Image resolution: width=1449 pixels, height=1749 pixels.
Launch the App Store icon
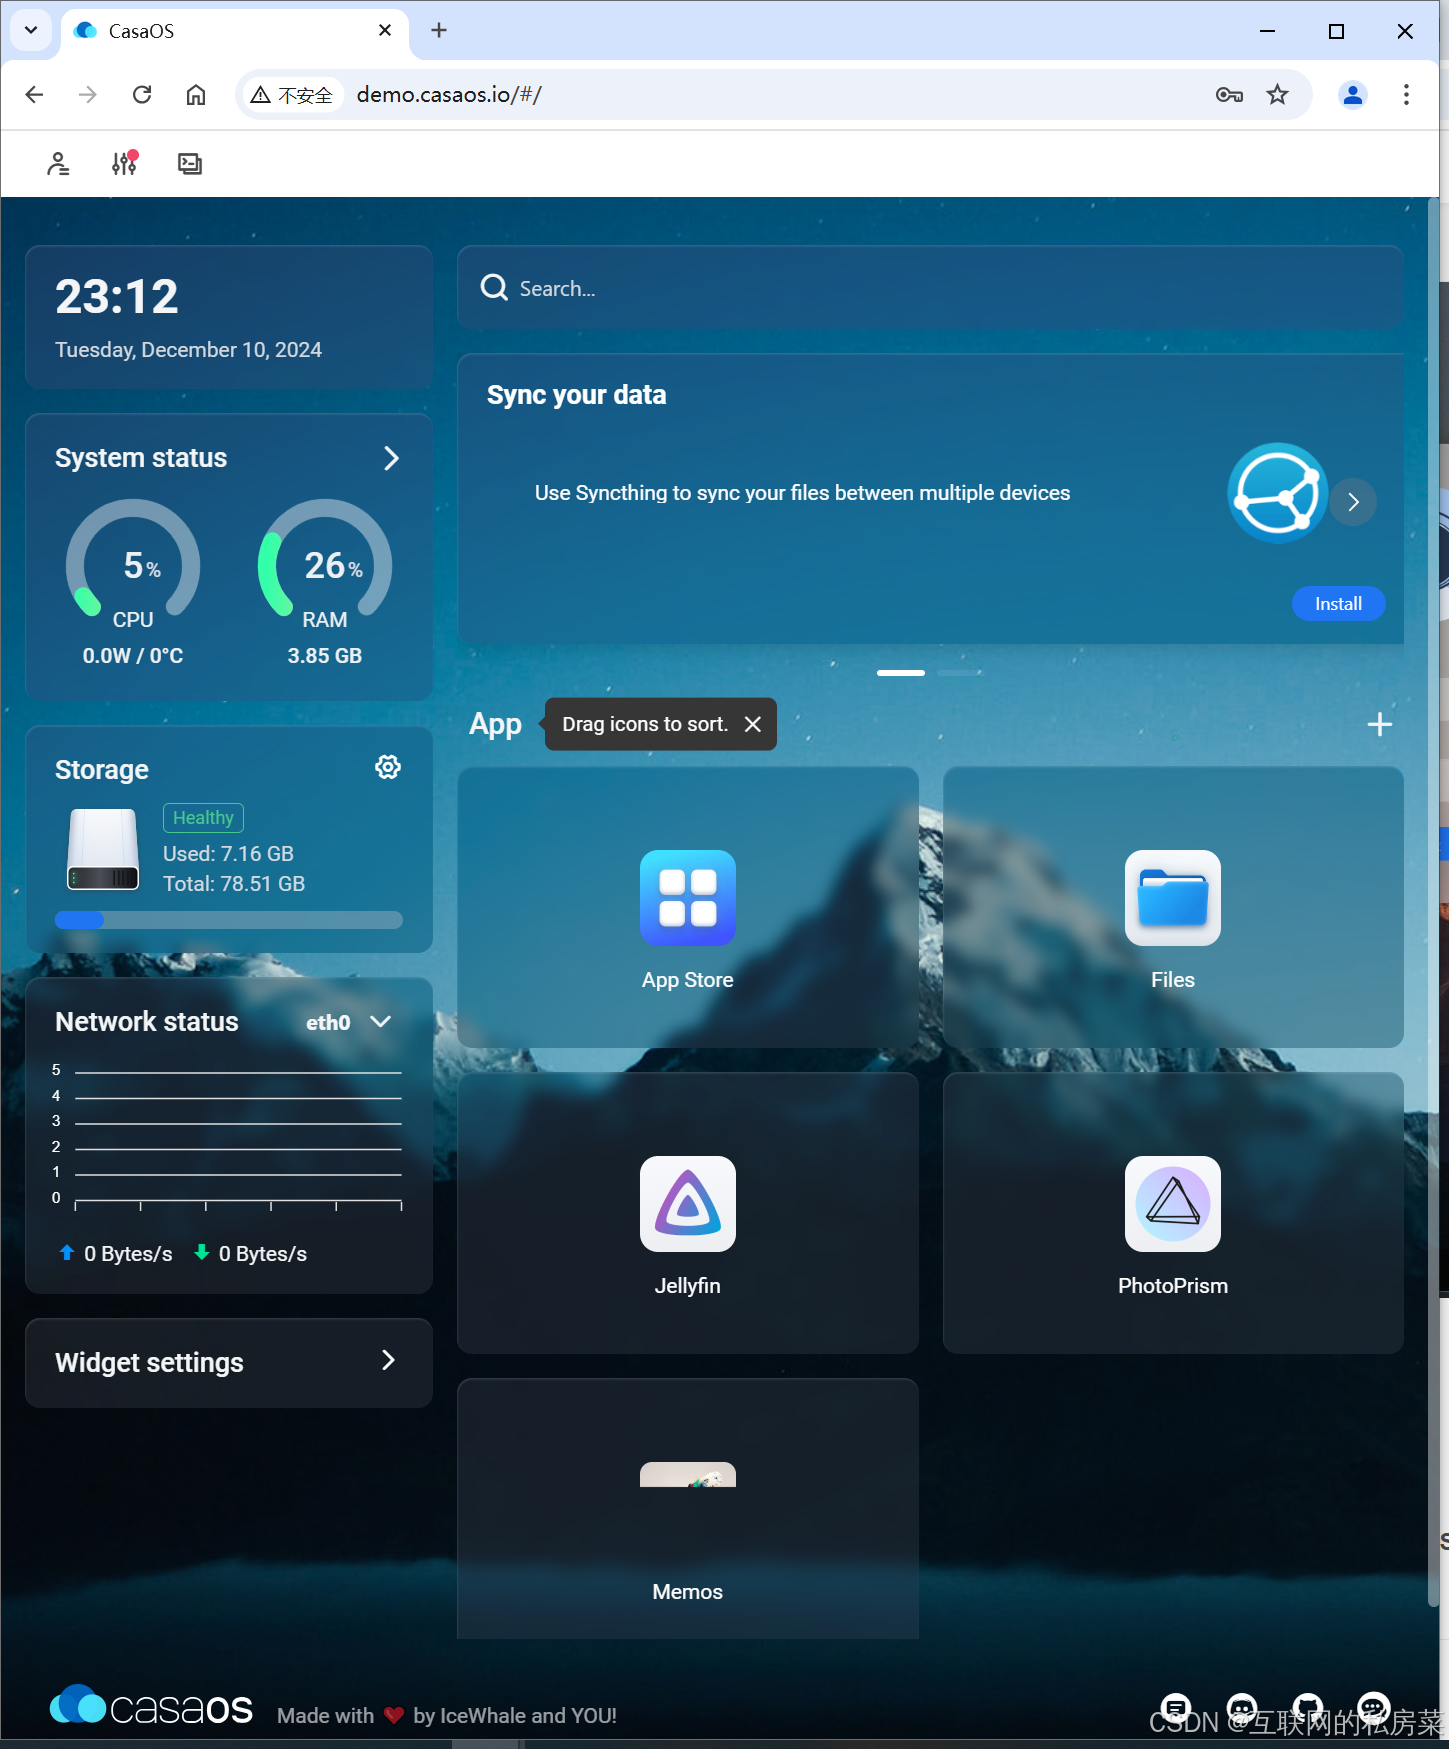(687, 898)
